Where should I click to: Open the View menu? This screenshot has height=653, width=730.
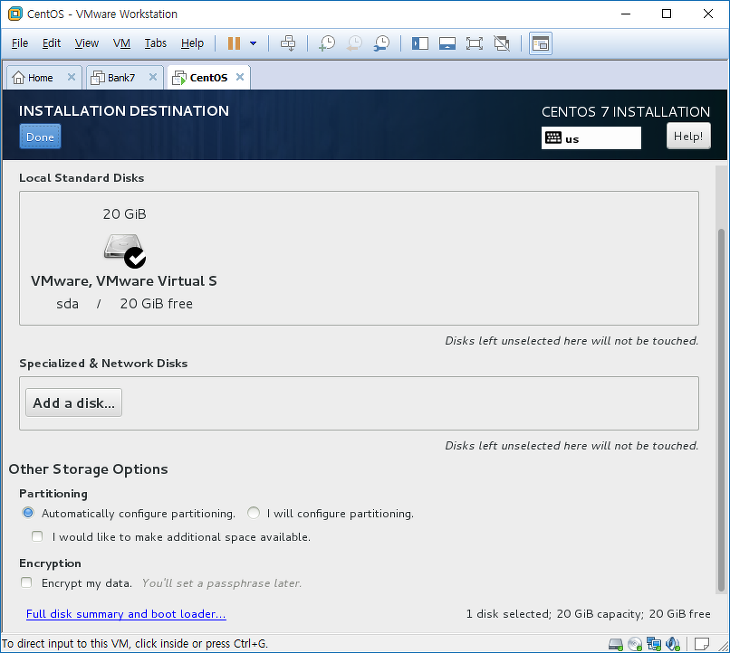click(x=87, y=43)
